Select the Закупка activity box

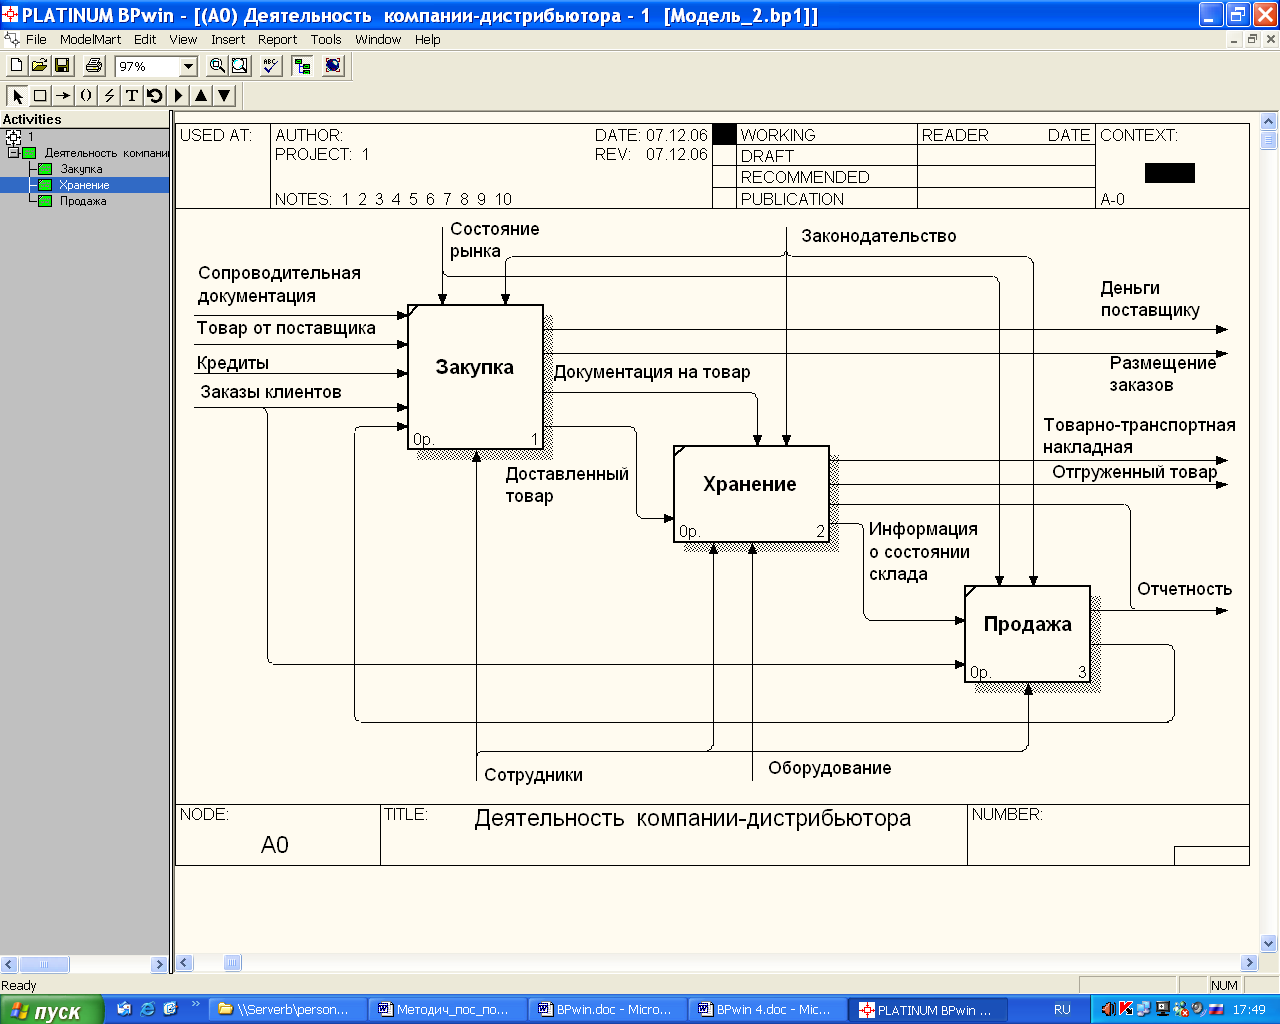(475, 377)
